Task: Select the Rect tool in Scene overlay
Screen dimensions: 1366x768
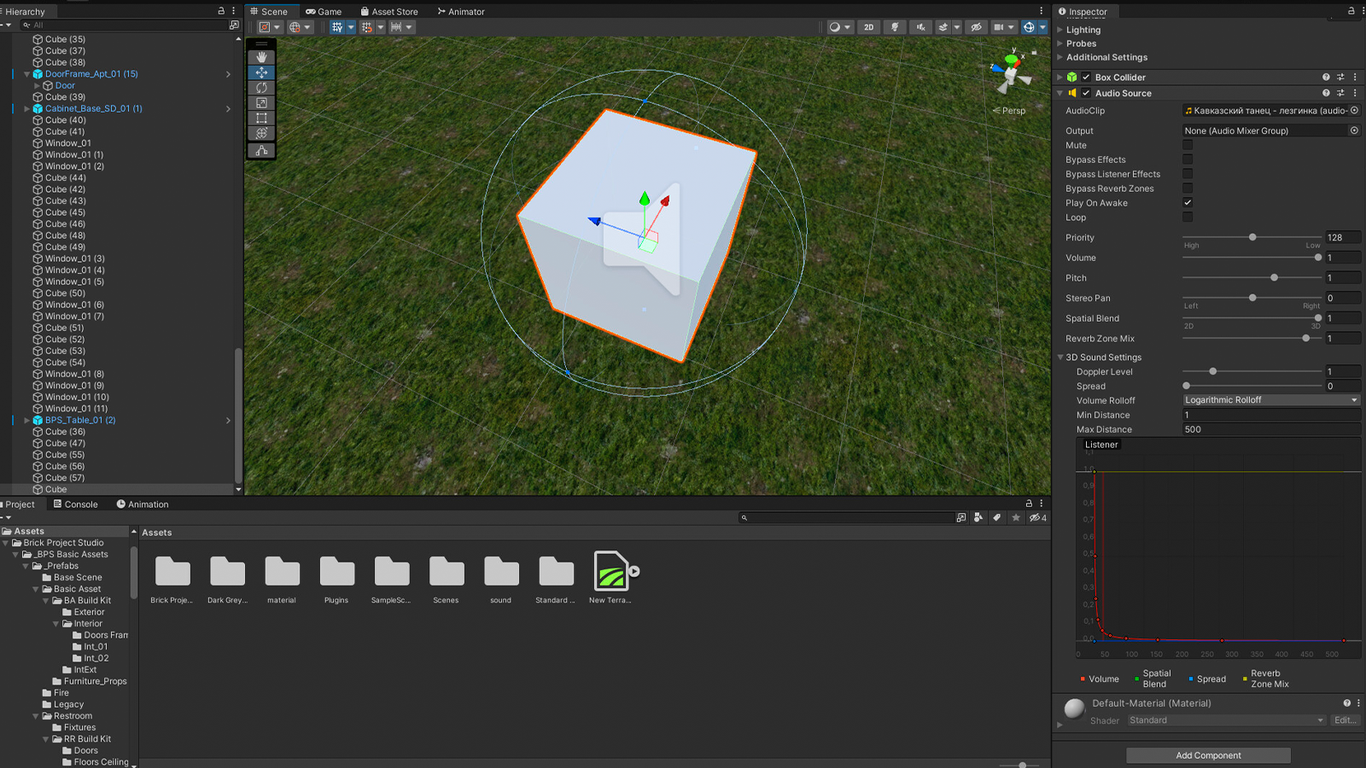Action: [261, 118]
